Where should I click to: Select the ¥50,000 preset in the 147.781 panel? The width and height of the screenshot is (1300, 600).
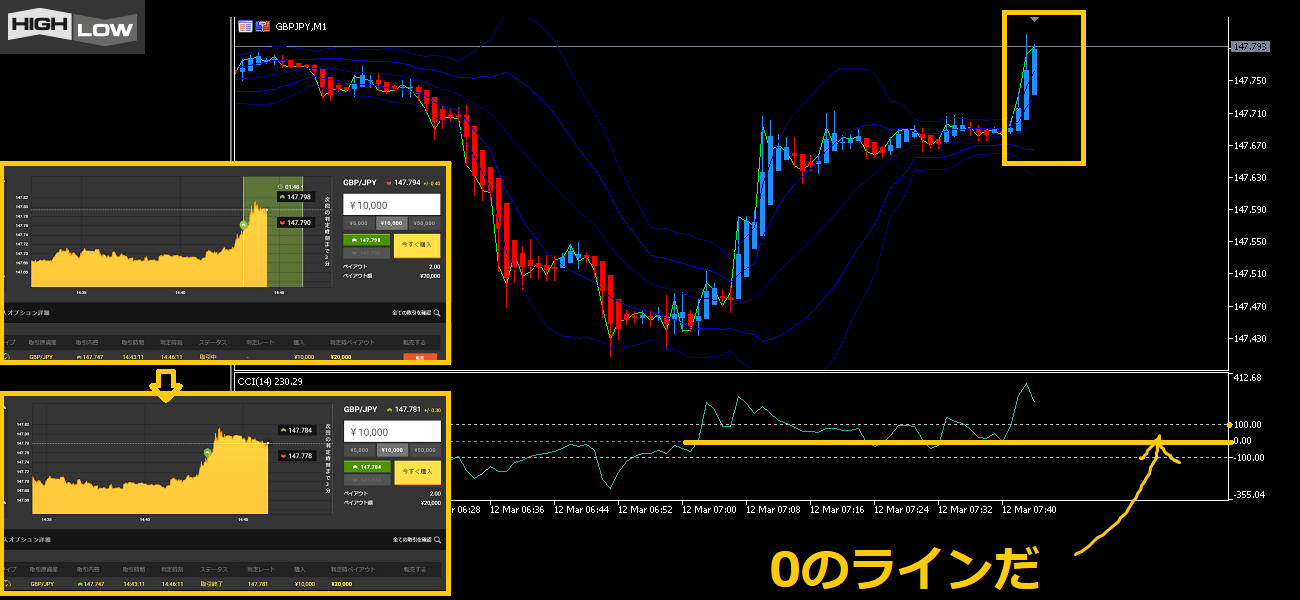(x=424, y=450)
